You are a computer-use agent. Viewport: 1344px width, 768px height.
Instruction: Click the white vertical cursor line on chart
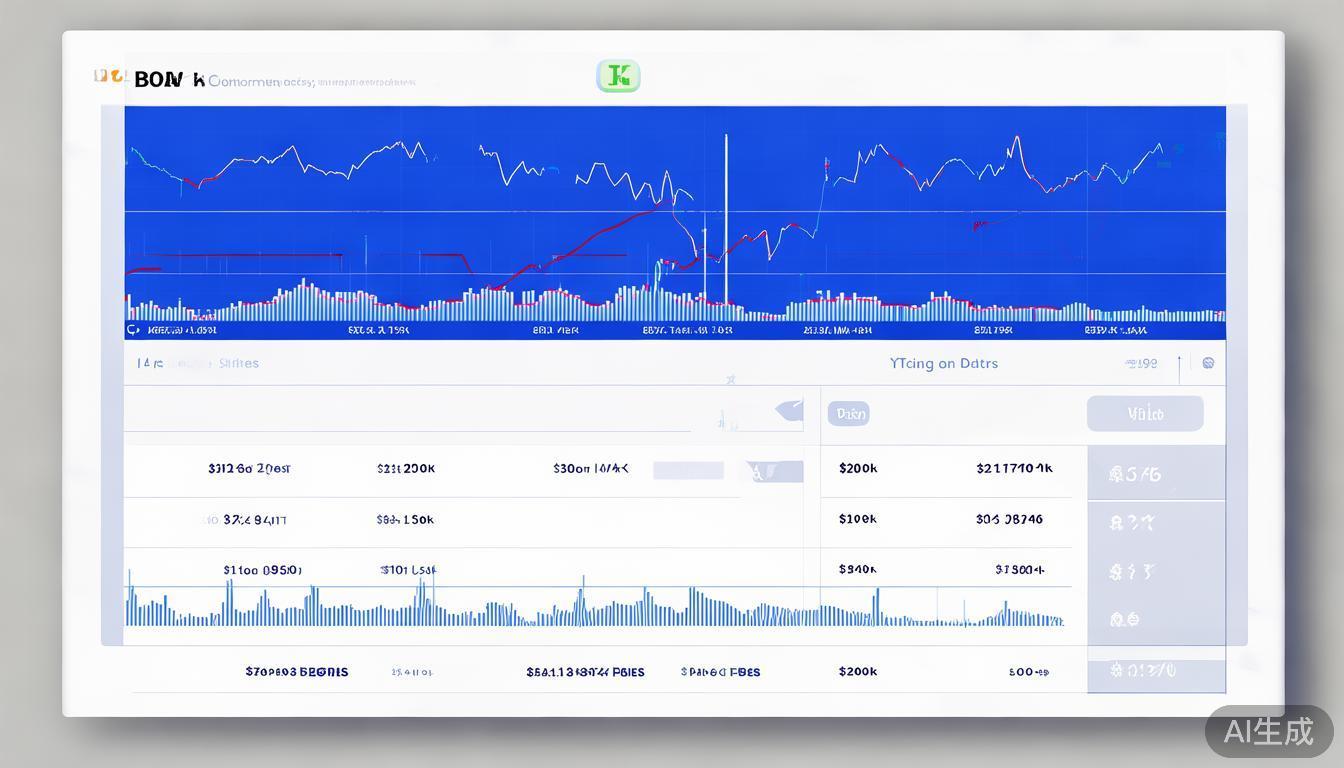(726, 220)
